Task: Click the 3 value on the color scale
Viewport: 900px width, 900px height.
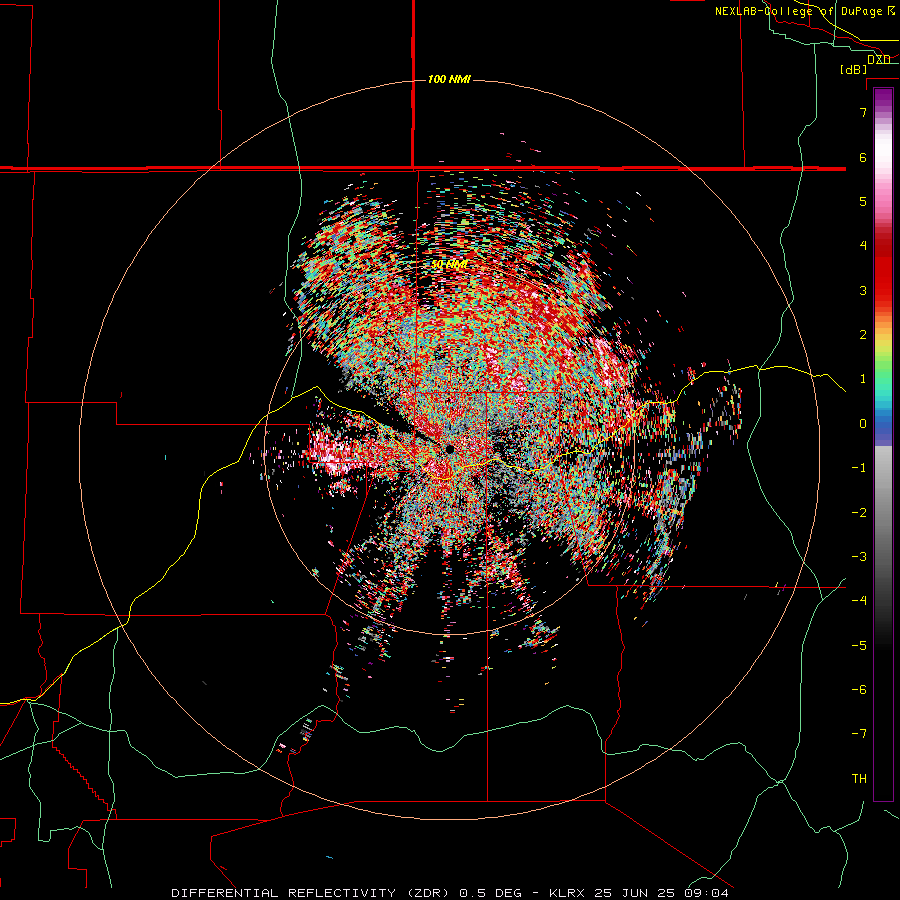Action: [x=863, y=290]
